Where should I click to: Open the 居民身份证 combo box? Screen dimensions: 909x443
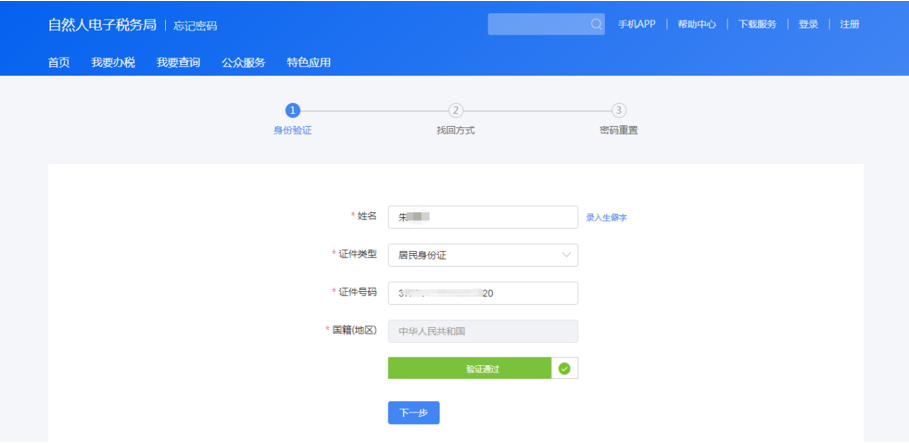tap(483, 255)
